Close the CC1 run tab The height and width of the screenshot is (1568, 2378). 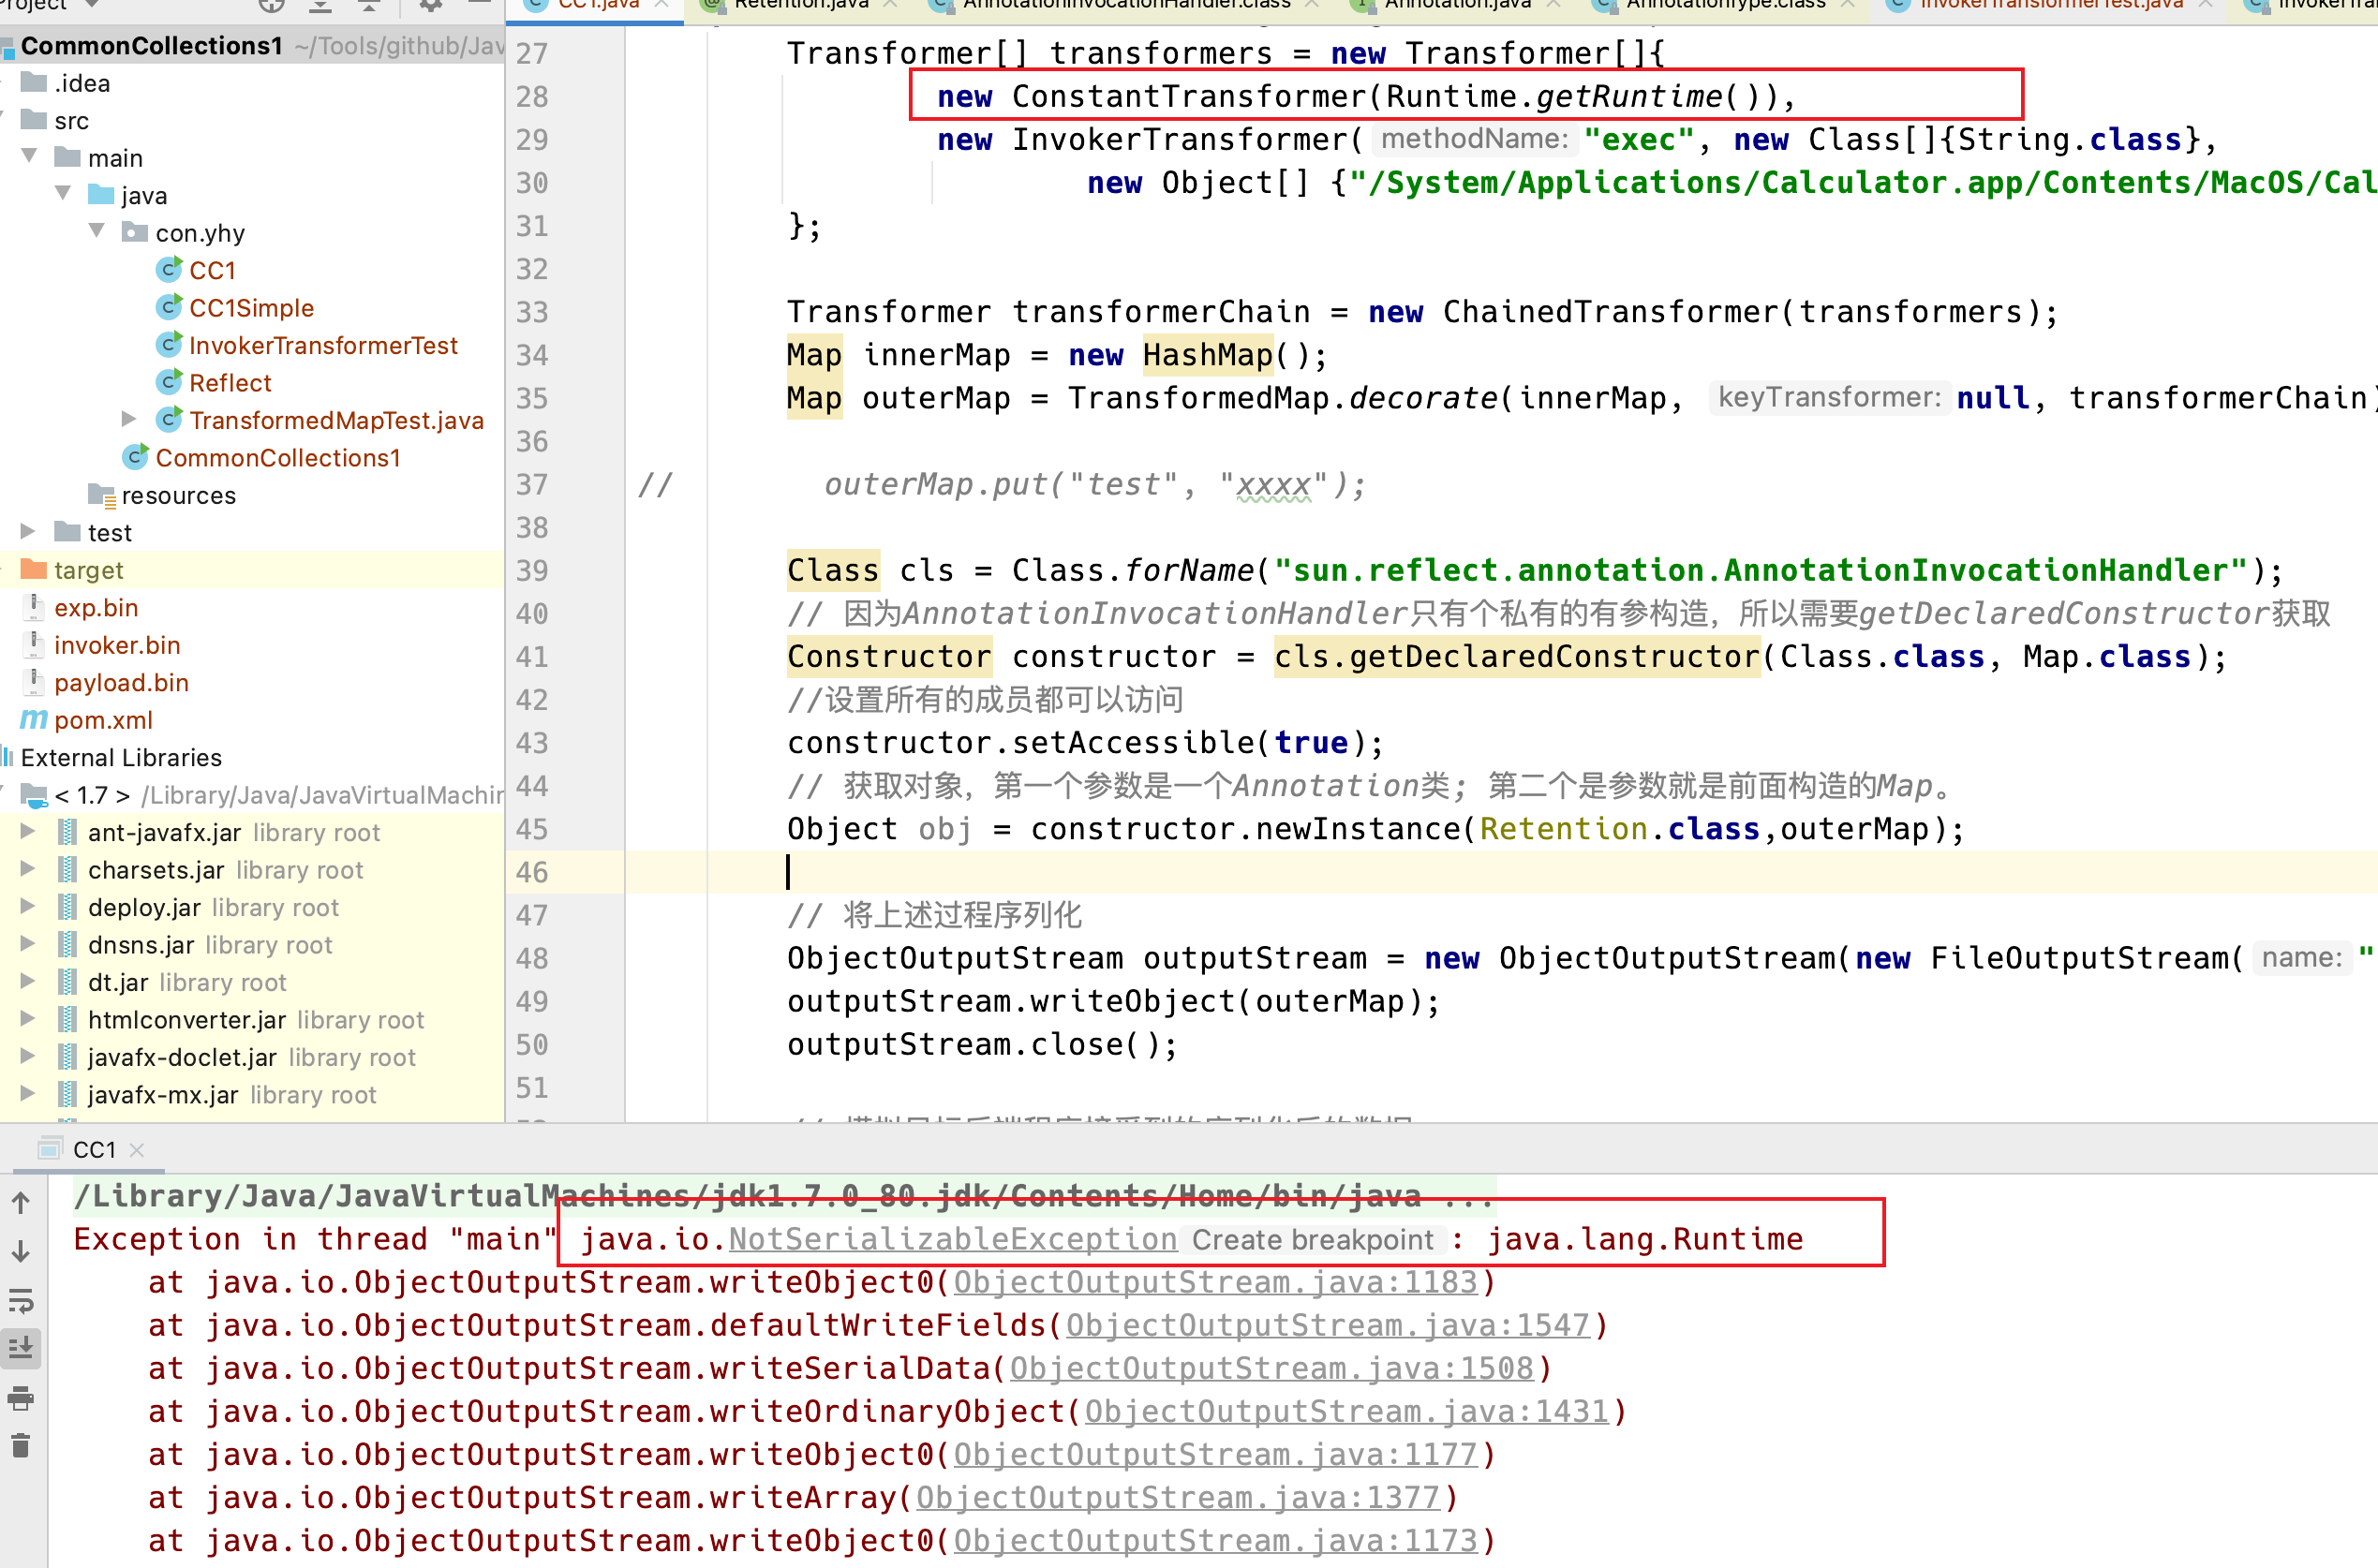click(x=138, y=1150)
